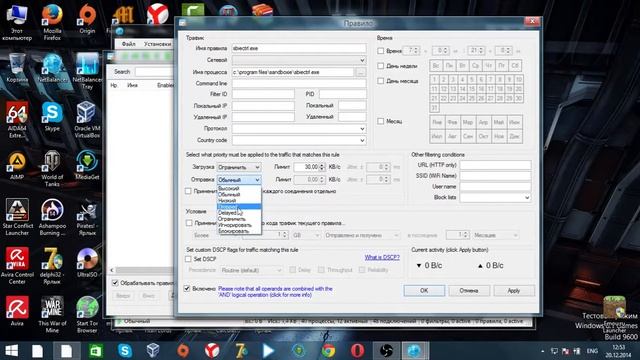
Task: Choose Игнорировать in the priority list
Action: [238, 225]
